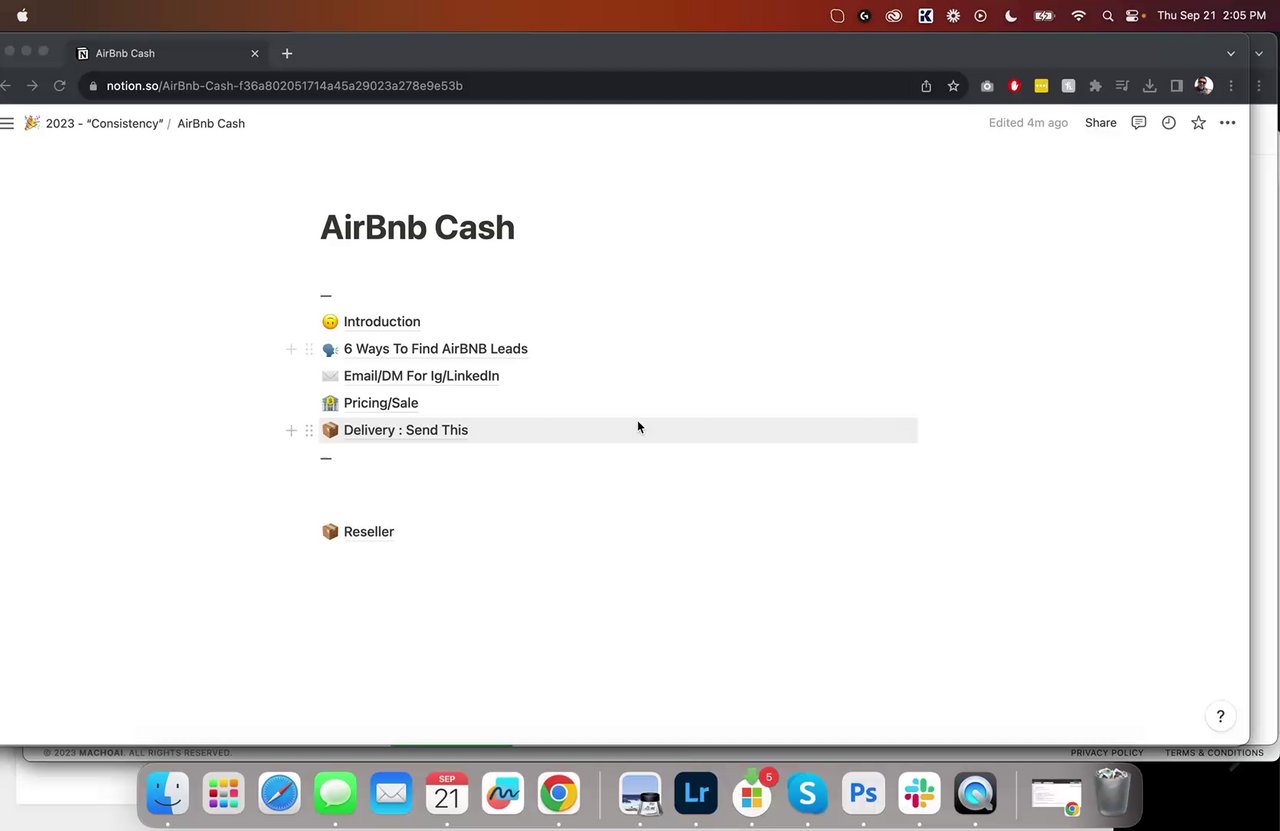This screenshot has height=831, width=1280.
Task: Click Share in Notion top bar
Action: coord(1100,123)
